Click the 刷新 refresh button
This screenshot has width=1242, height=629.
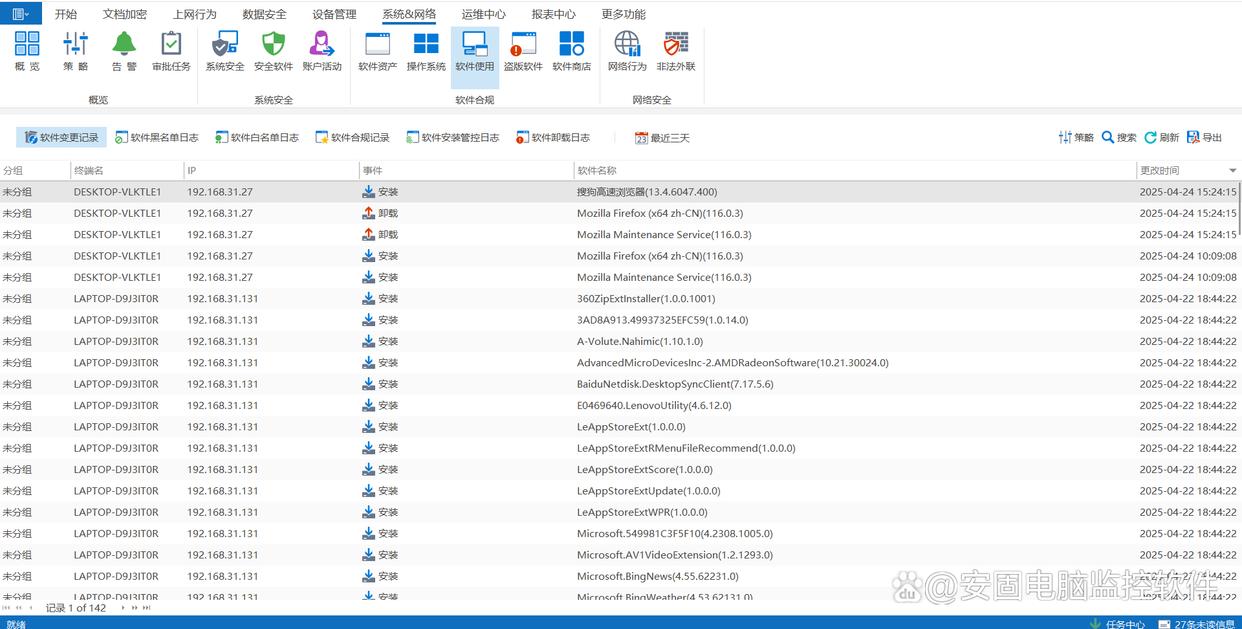1162,138
